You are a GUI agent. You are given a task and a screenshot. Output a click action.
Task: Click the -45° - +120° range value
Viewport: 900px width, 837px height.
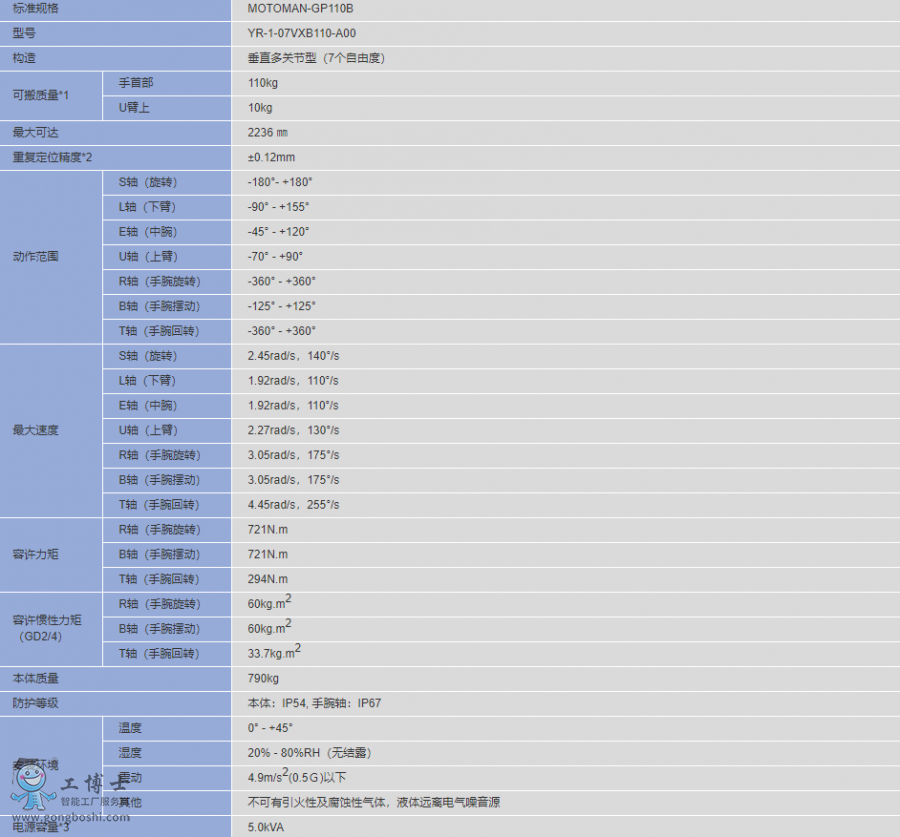pos(278,231)
